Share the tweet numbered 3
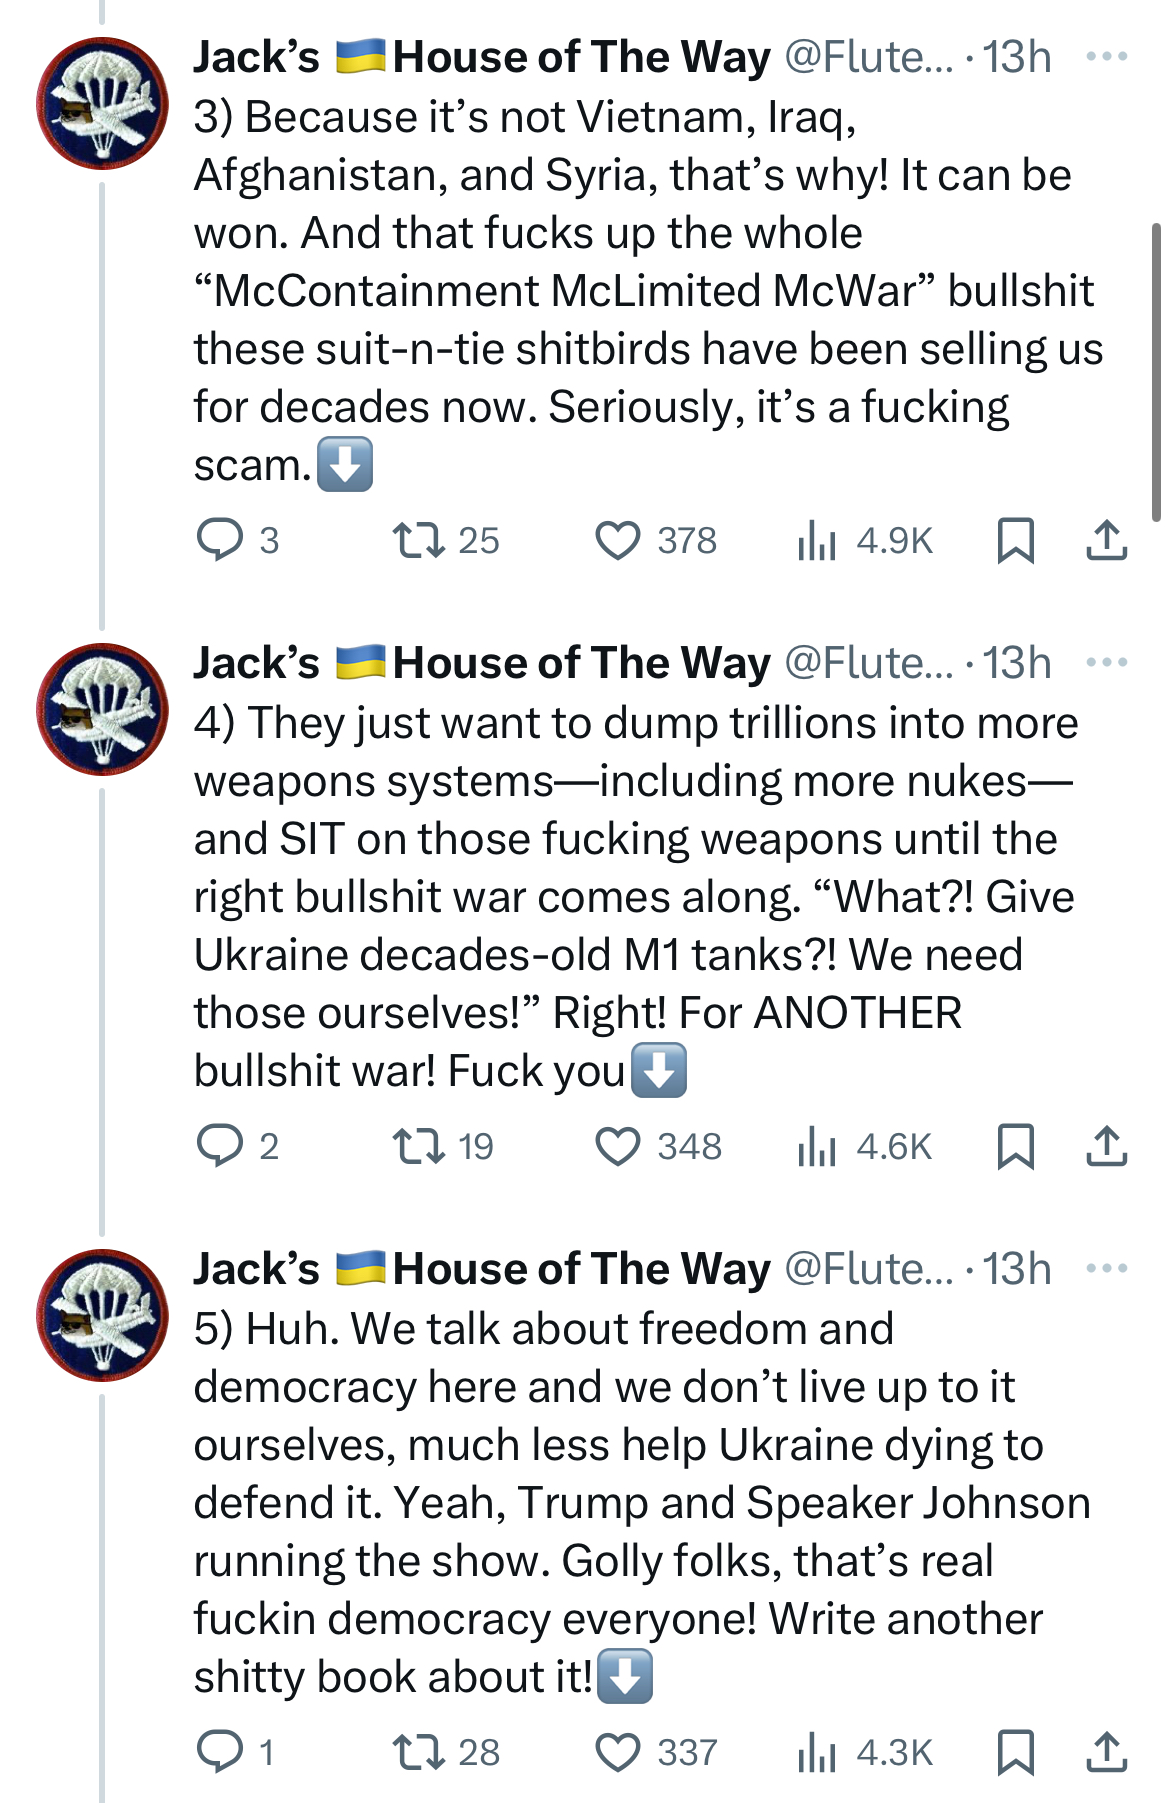The image size is (1170, 1803). [x=1106, y=540]
